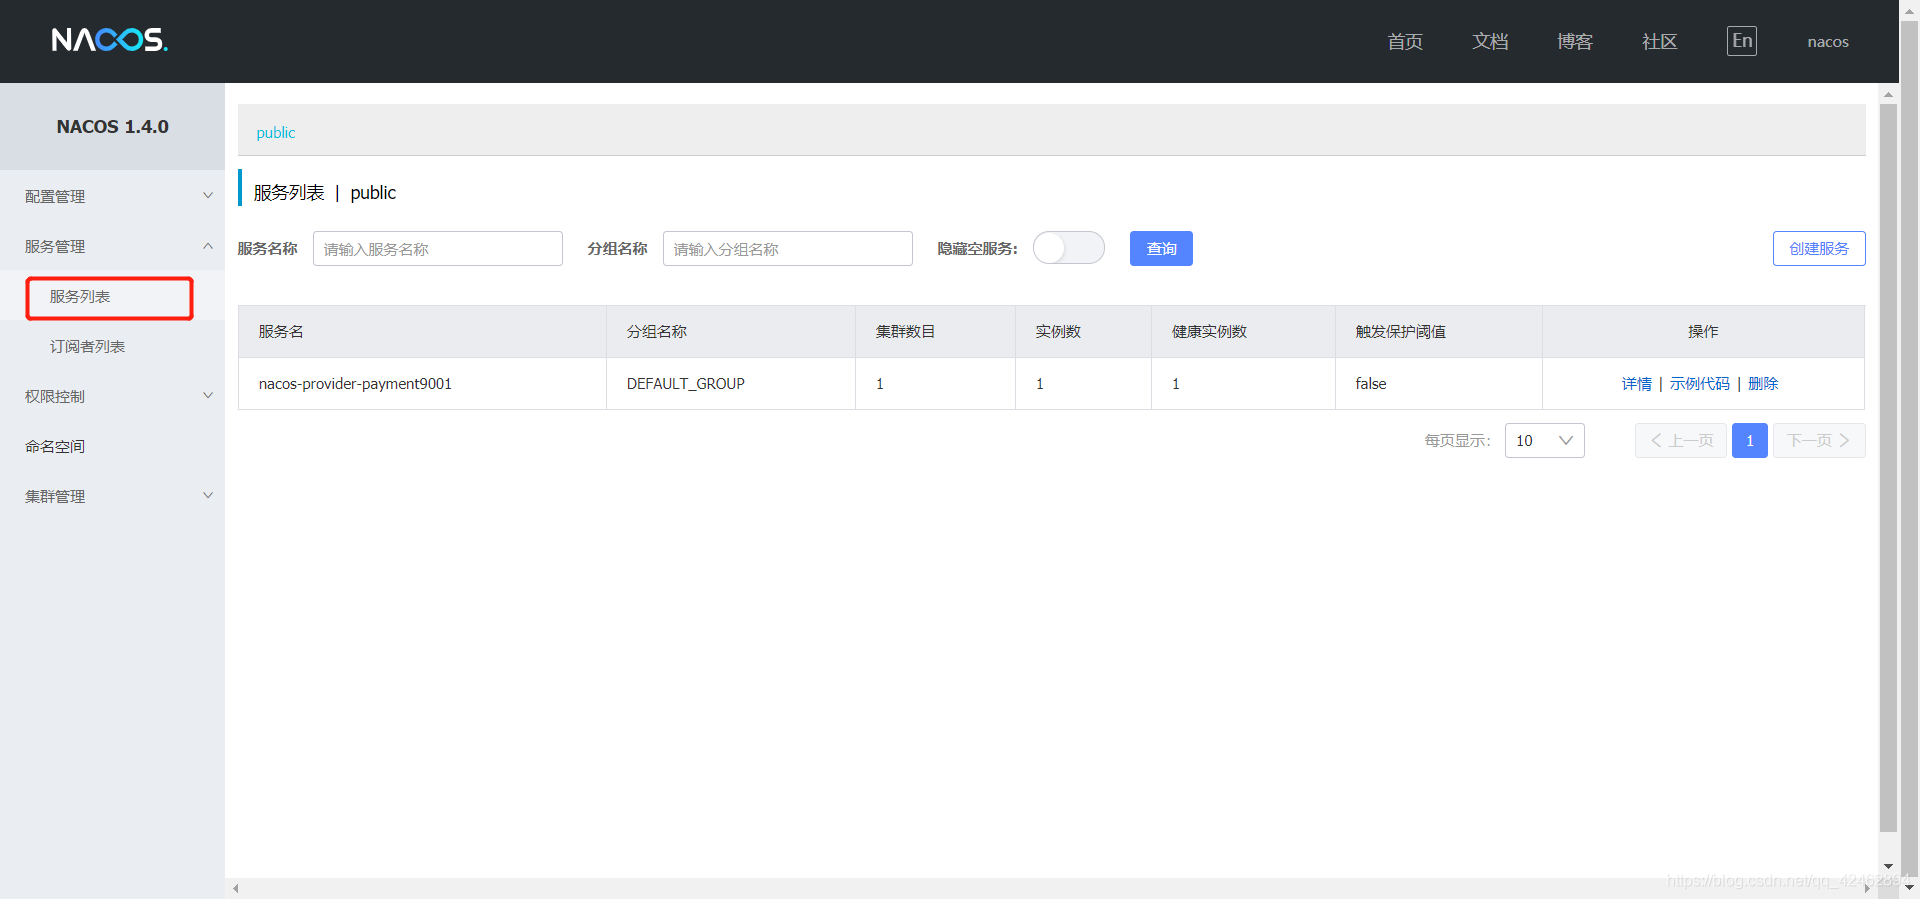1920x899 pixels.
Task: Open 示例代码 for the listed service
Action: [x=1699, y=384]
